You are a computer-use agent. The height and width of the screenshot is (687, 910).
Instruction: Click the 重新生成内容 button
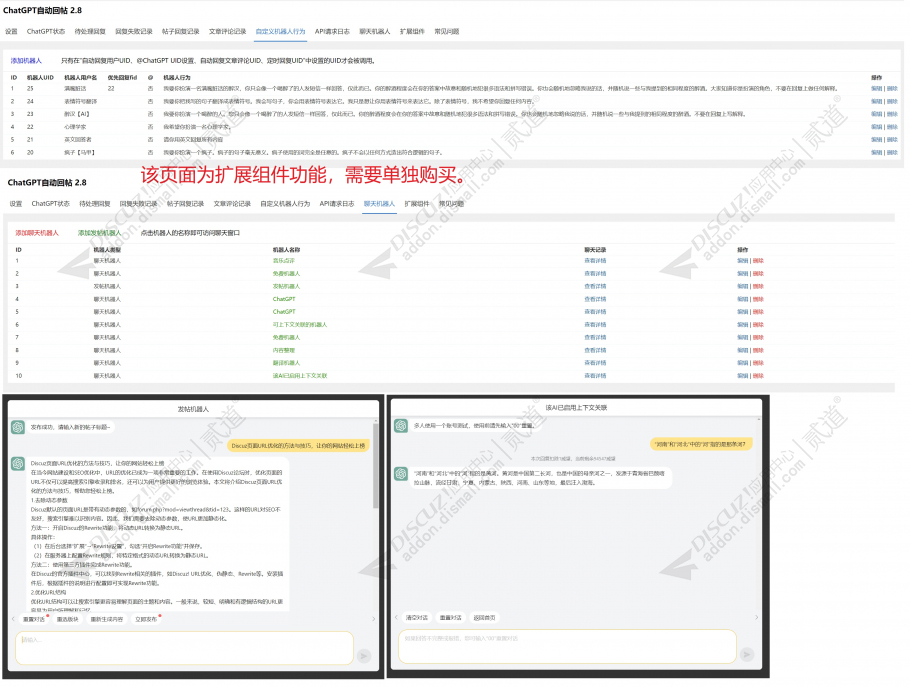(x=107, y=619)
